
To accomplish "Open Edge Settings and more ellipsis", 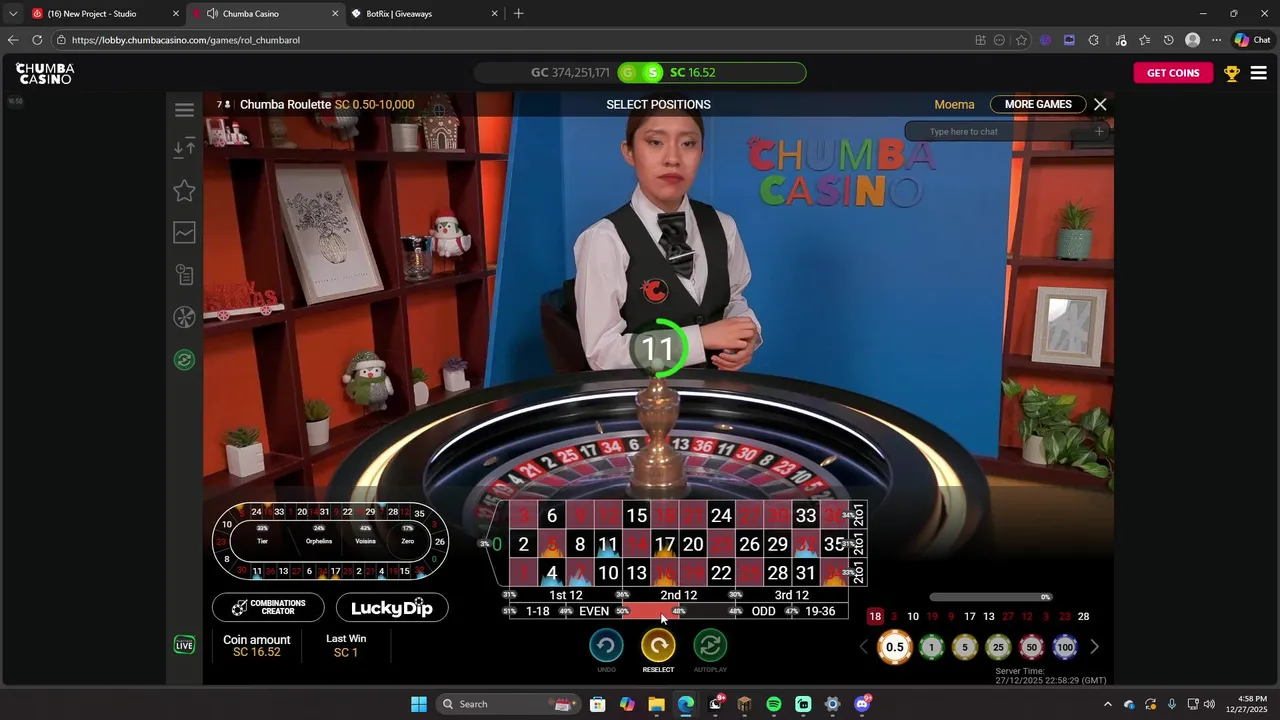I will [x=1216, y=40].
